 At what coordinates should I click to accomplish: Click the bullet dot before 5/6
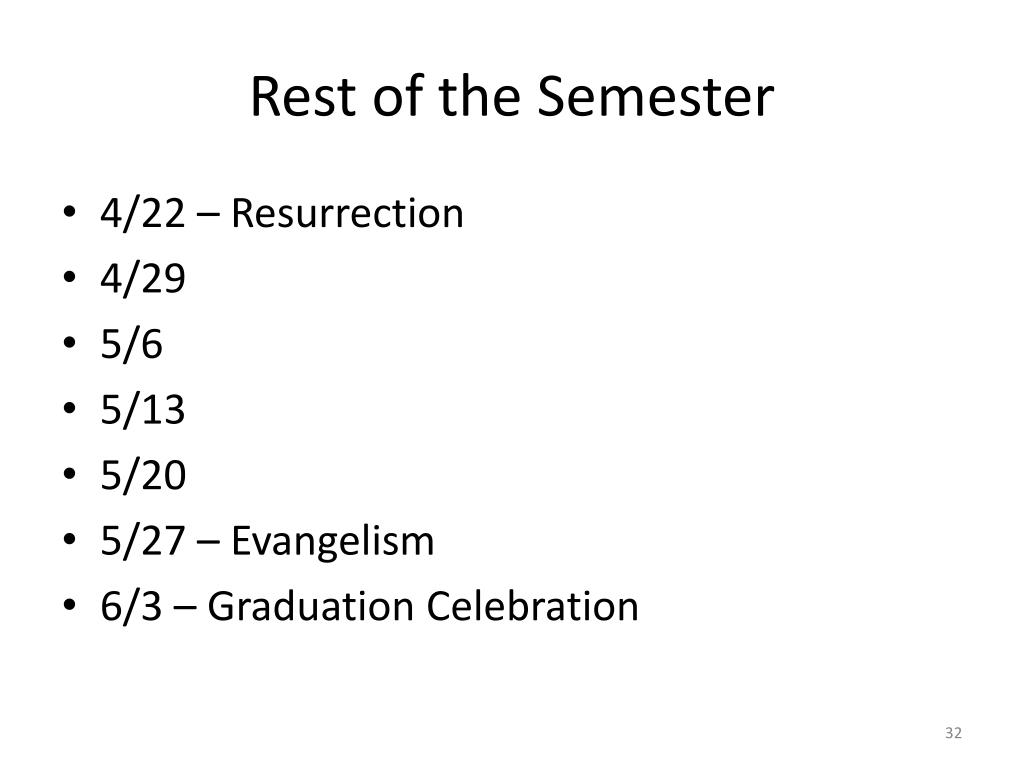point(70,342)
